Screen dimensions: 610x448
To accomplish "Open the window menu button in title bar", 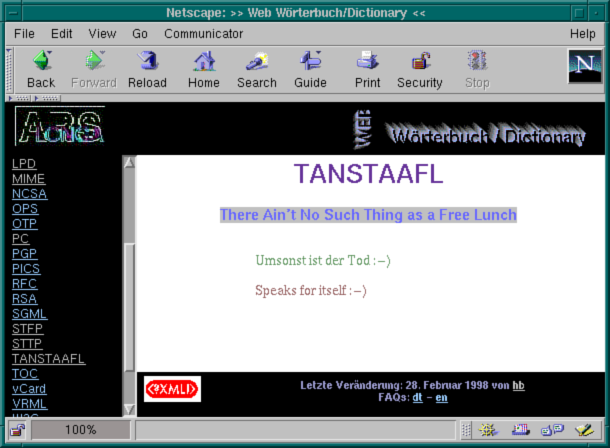I will click(13, 13).
